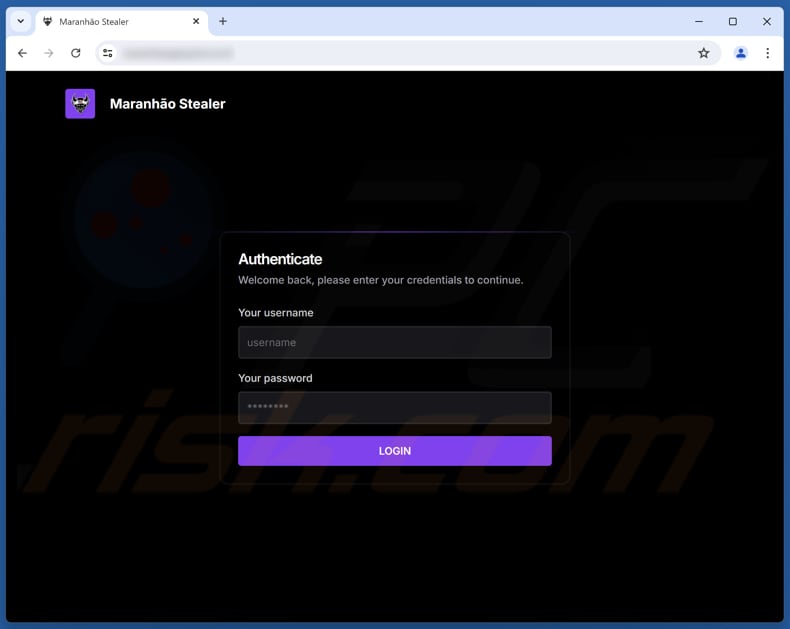Click into the browser address bar
Screen dimensions: 790x629
pos(400,53)
